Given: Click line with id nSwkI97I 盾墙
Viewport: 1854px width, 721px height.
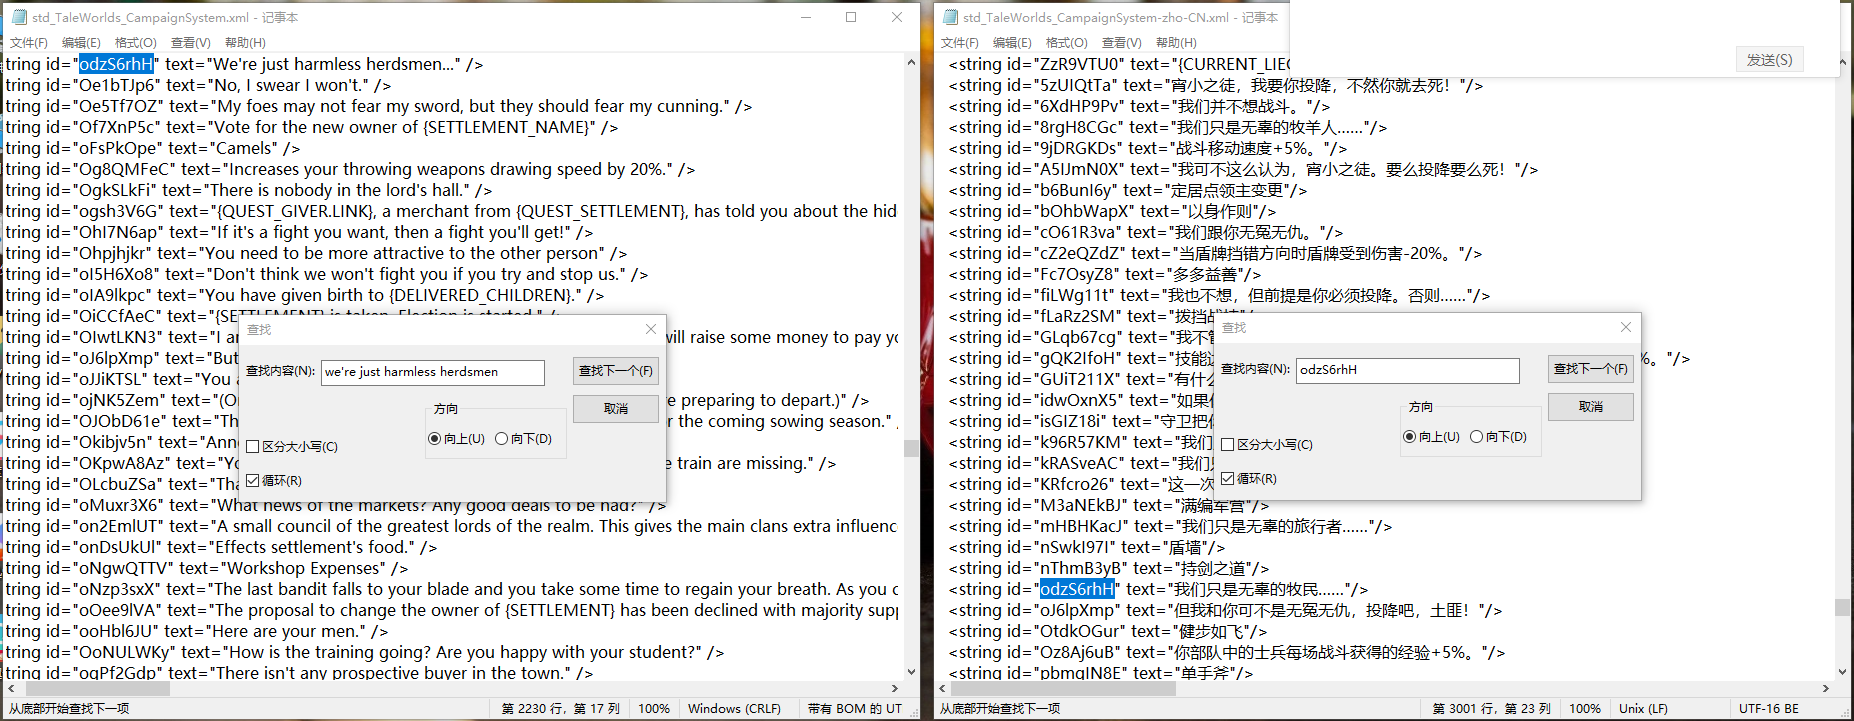Looking at the screenshot, I should [1086, 547].
